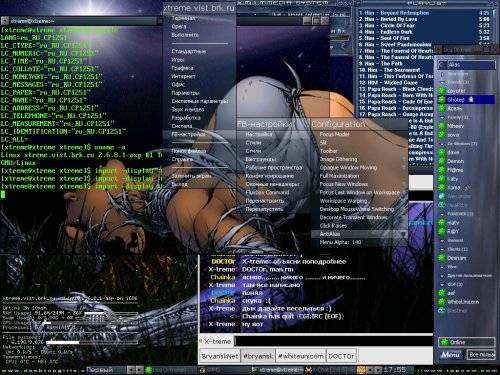Switch to the DOCTOr chat tab
The height and width of the screenshot is (375, 500).
click(x=341, y=356)
